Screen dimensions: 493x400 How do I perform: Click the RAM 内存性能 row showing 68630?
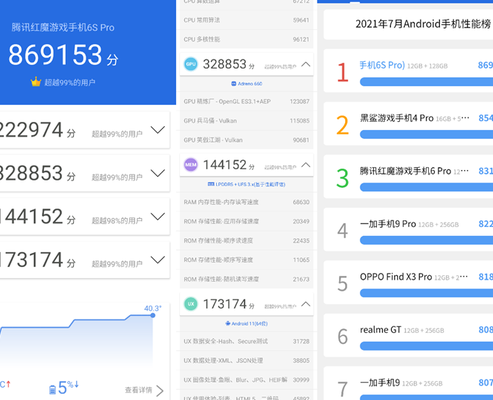pos(246,202)
